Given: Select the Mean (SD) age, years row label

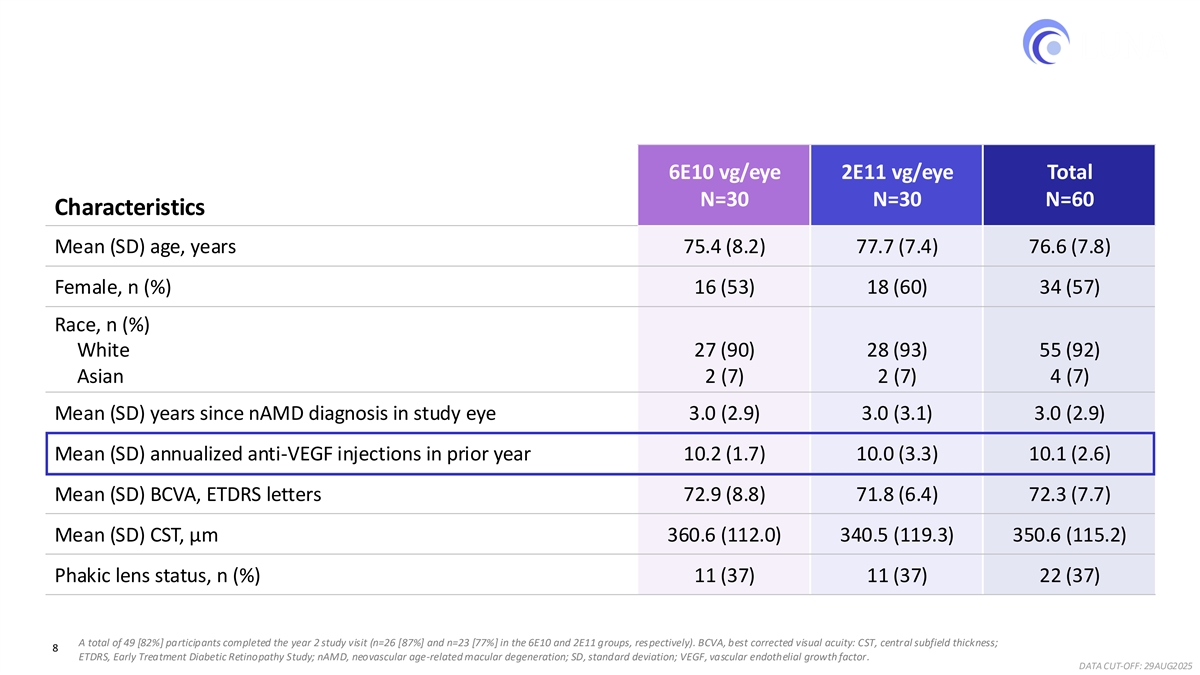Looking at the screenshot, I should 145,246.
